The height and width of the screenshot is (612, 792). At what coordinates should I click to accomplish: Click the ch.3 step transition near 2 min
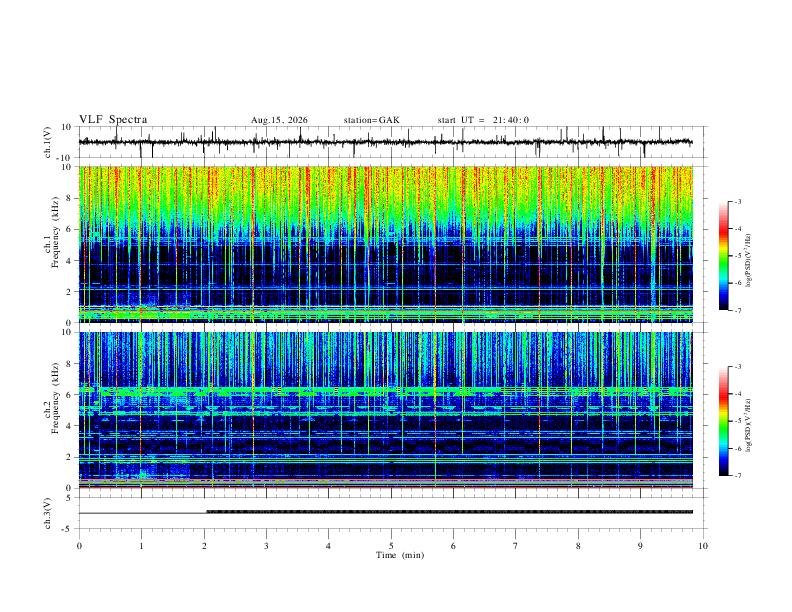[x=206, y=512]
